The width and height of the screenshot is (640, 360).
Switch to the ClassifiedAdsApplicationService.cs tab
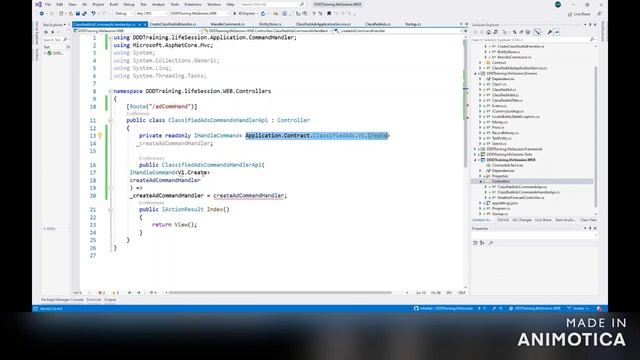click(x=323, y=24)
